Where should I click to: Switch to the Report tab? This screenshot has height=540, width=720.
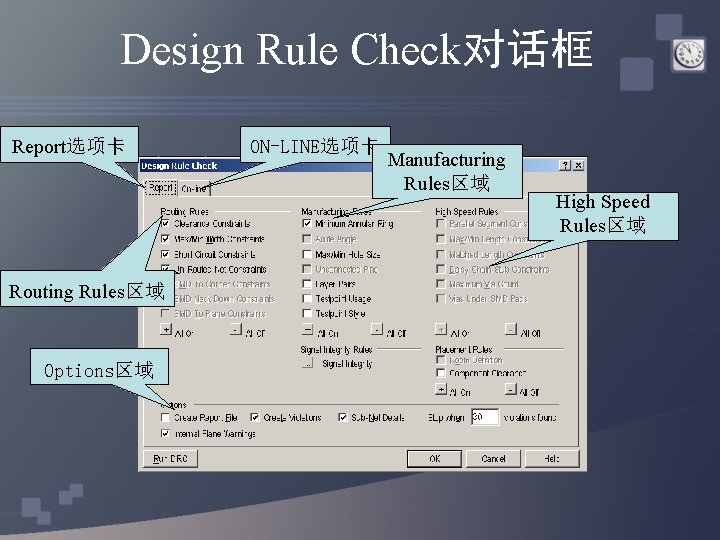pos(161,187)
